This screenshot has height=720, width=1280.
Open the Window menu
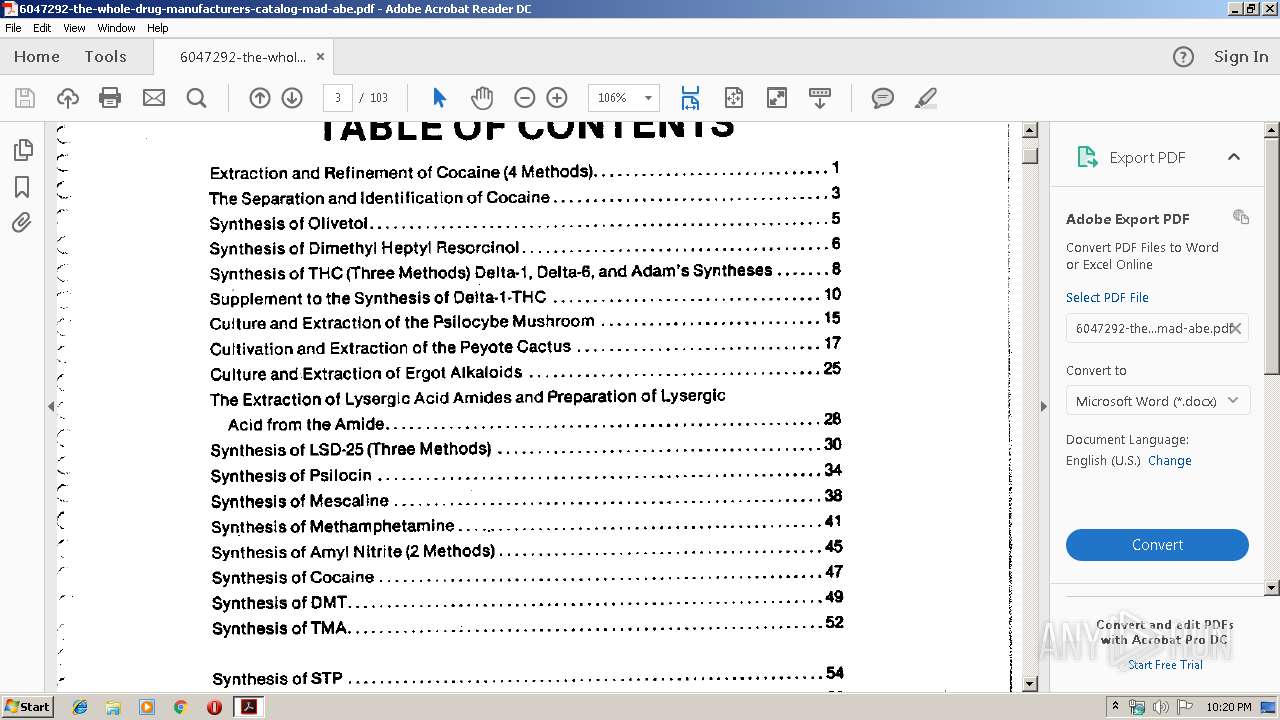click(116, 28)
